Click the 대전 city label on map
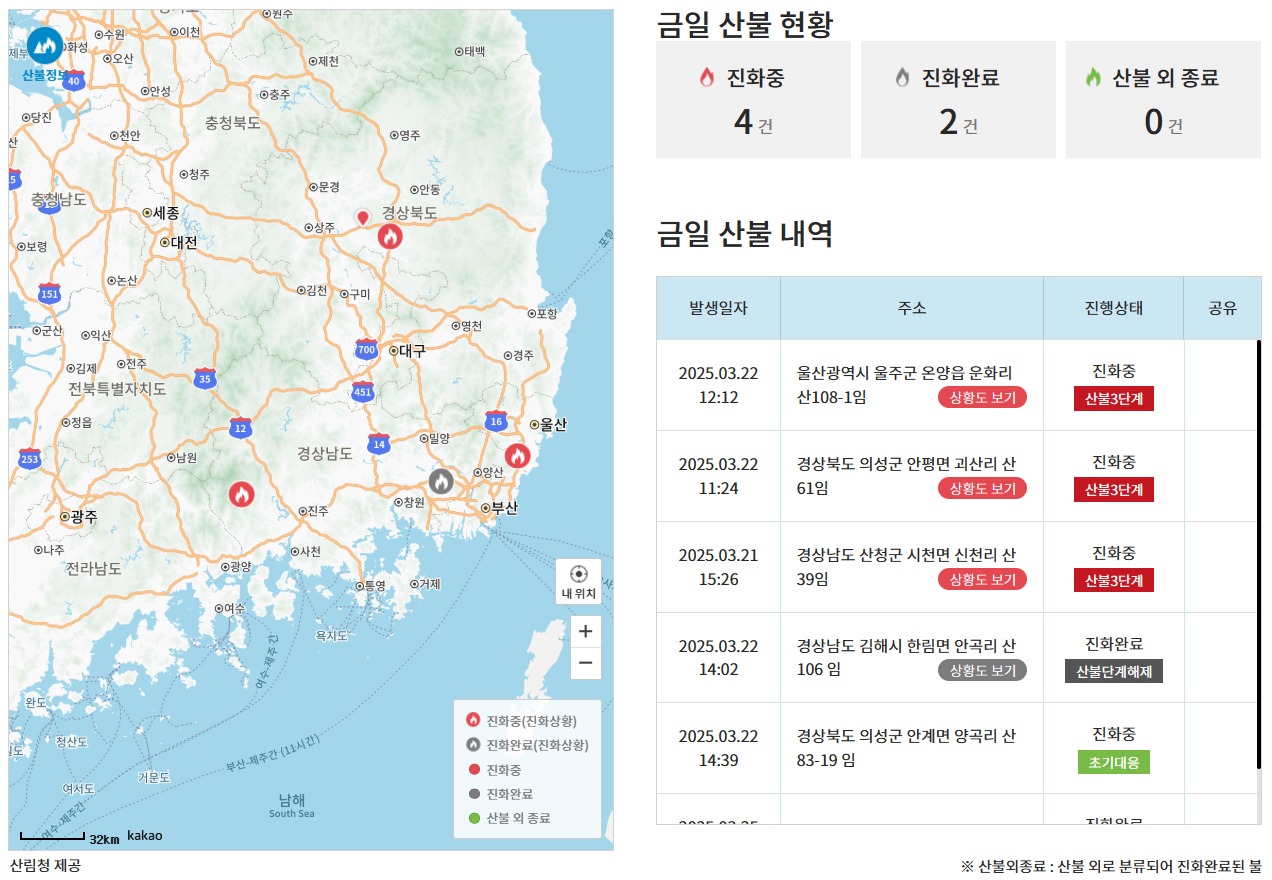This screenshot has height=880, width=1272. [x=179, y=242]
